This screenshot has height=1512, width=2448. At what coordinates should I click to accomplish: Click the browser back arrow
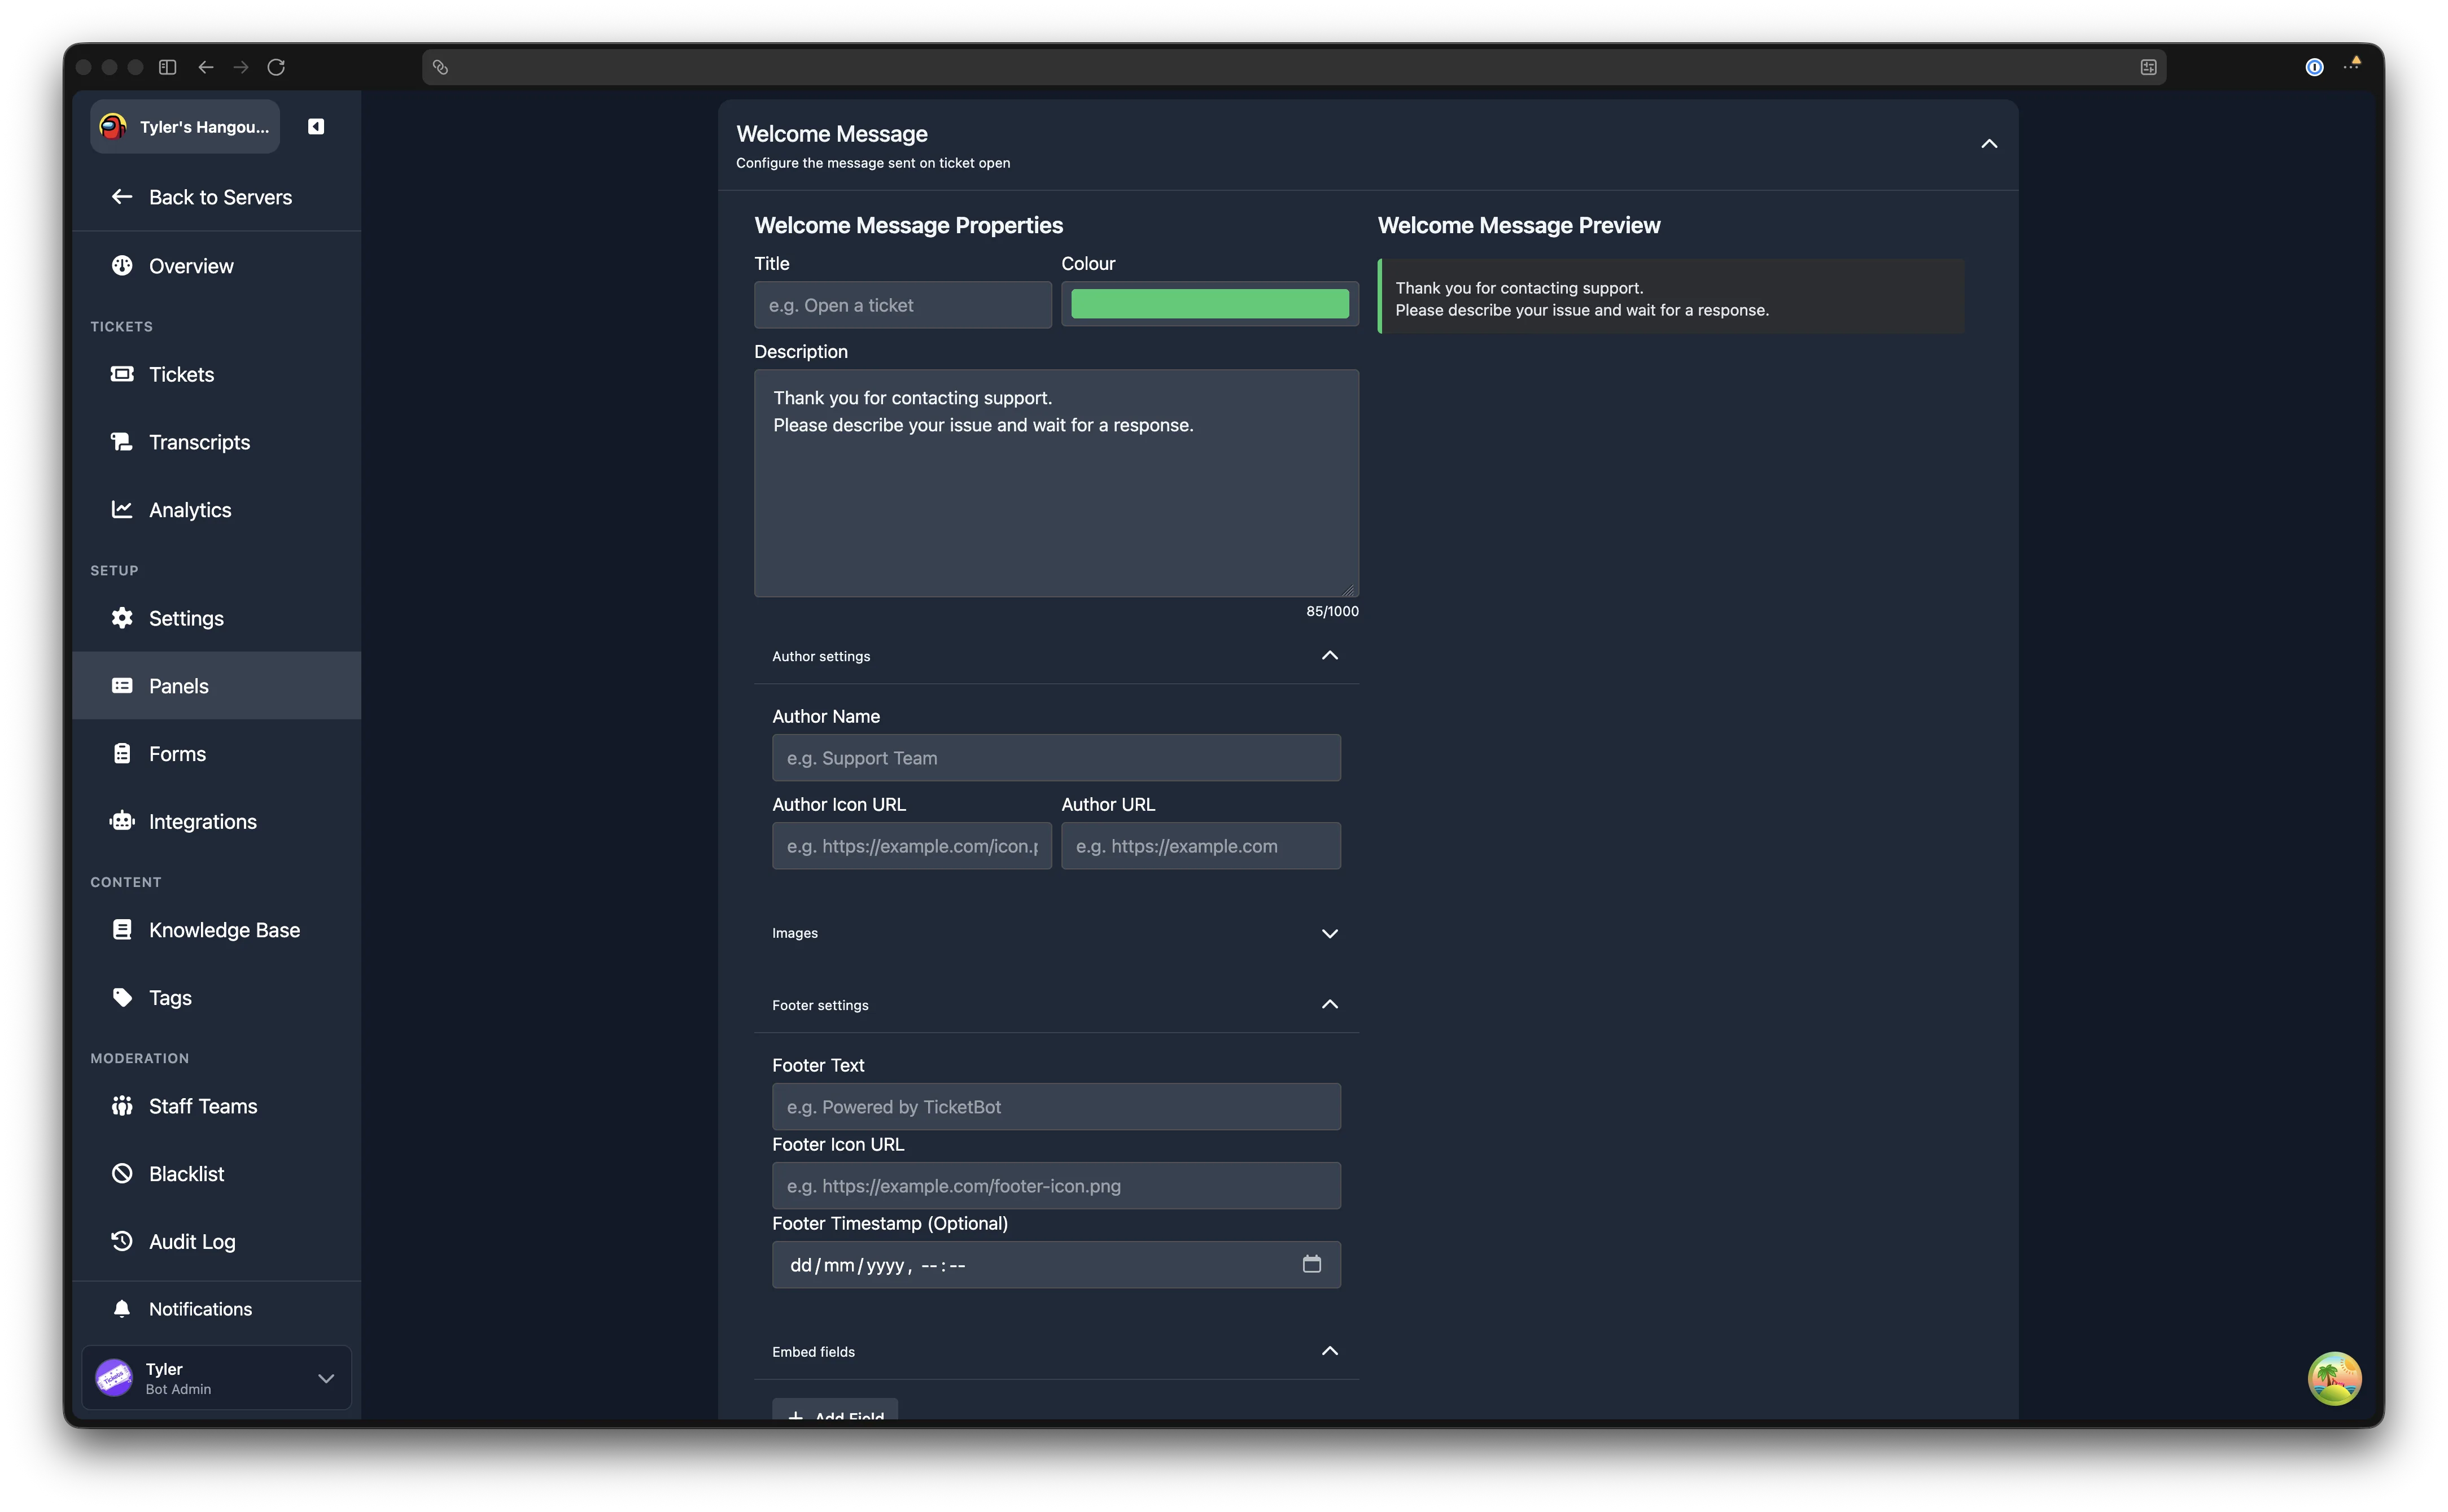tap(206, 67)
